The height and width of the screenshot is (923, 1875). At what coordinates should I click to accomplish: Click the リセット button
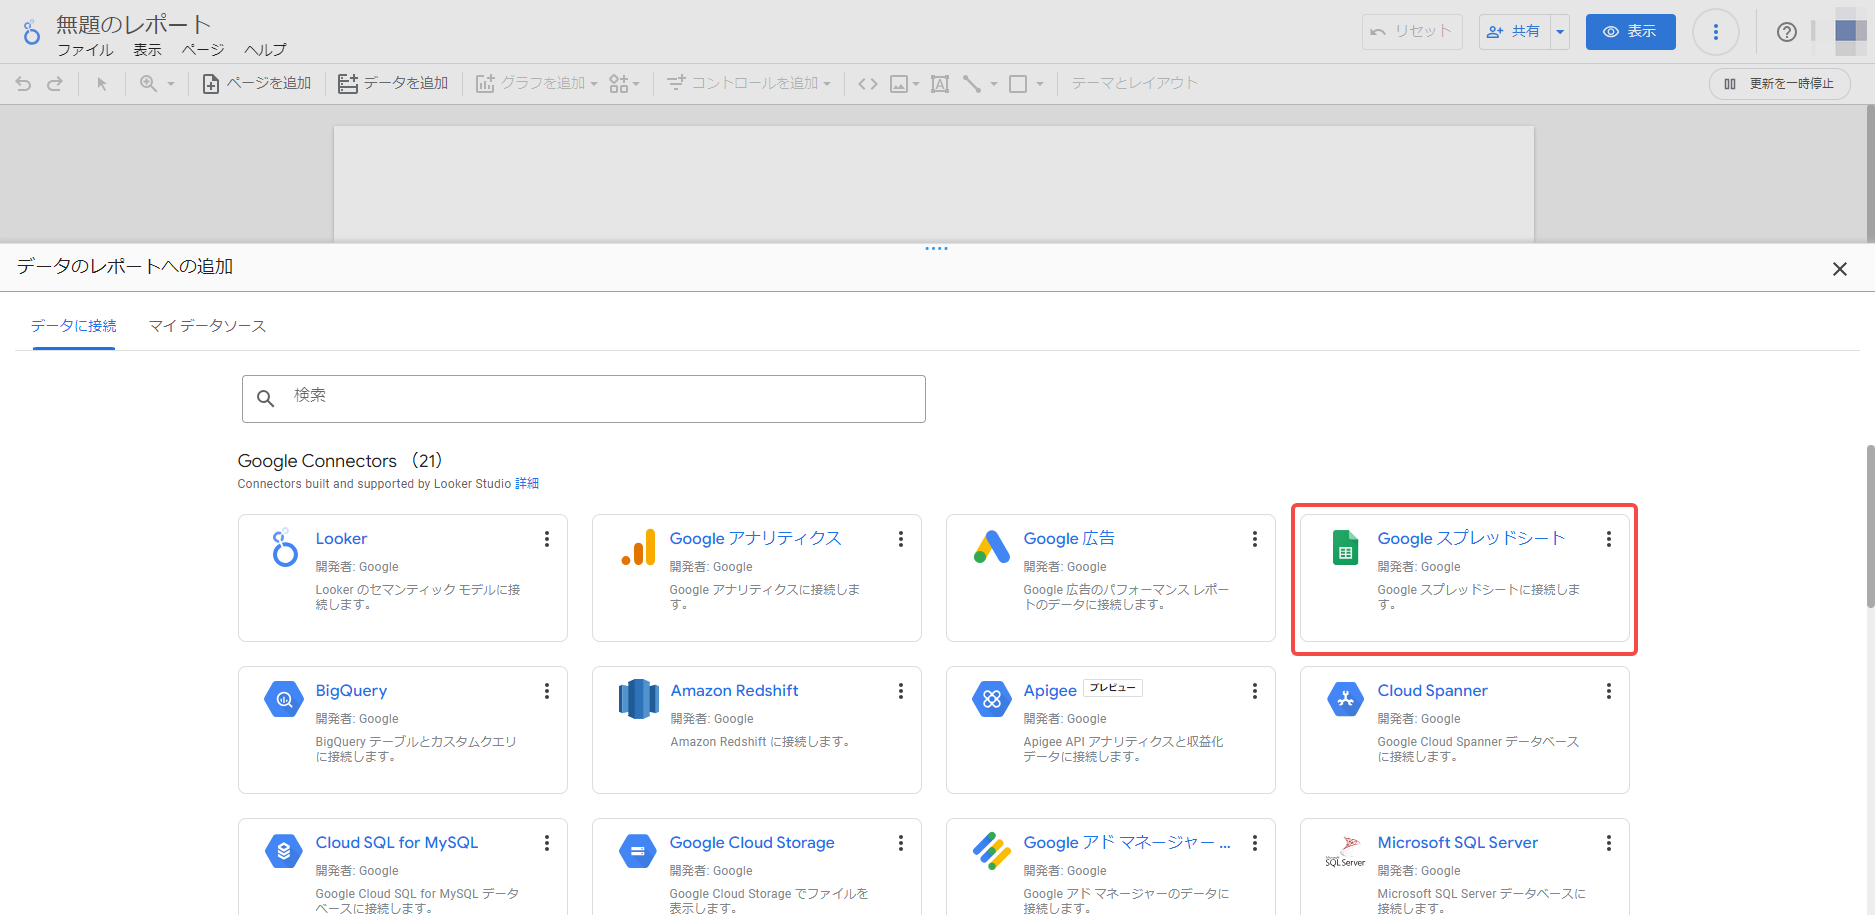pyautogui.click(x=1412, y=32)
